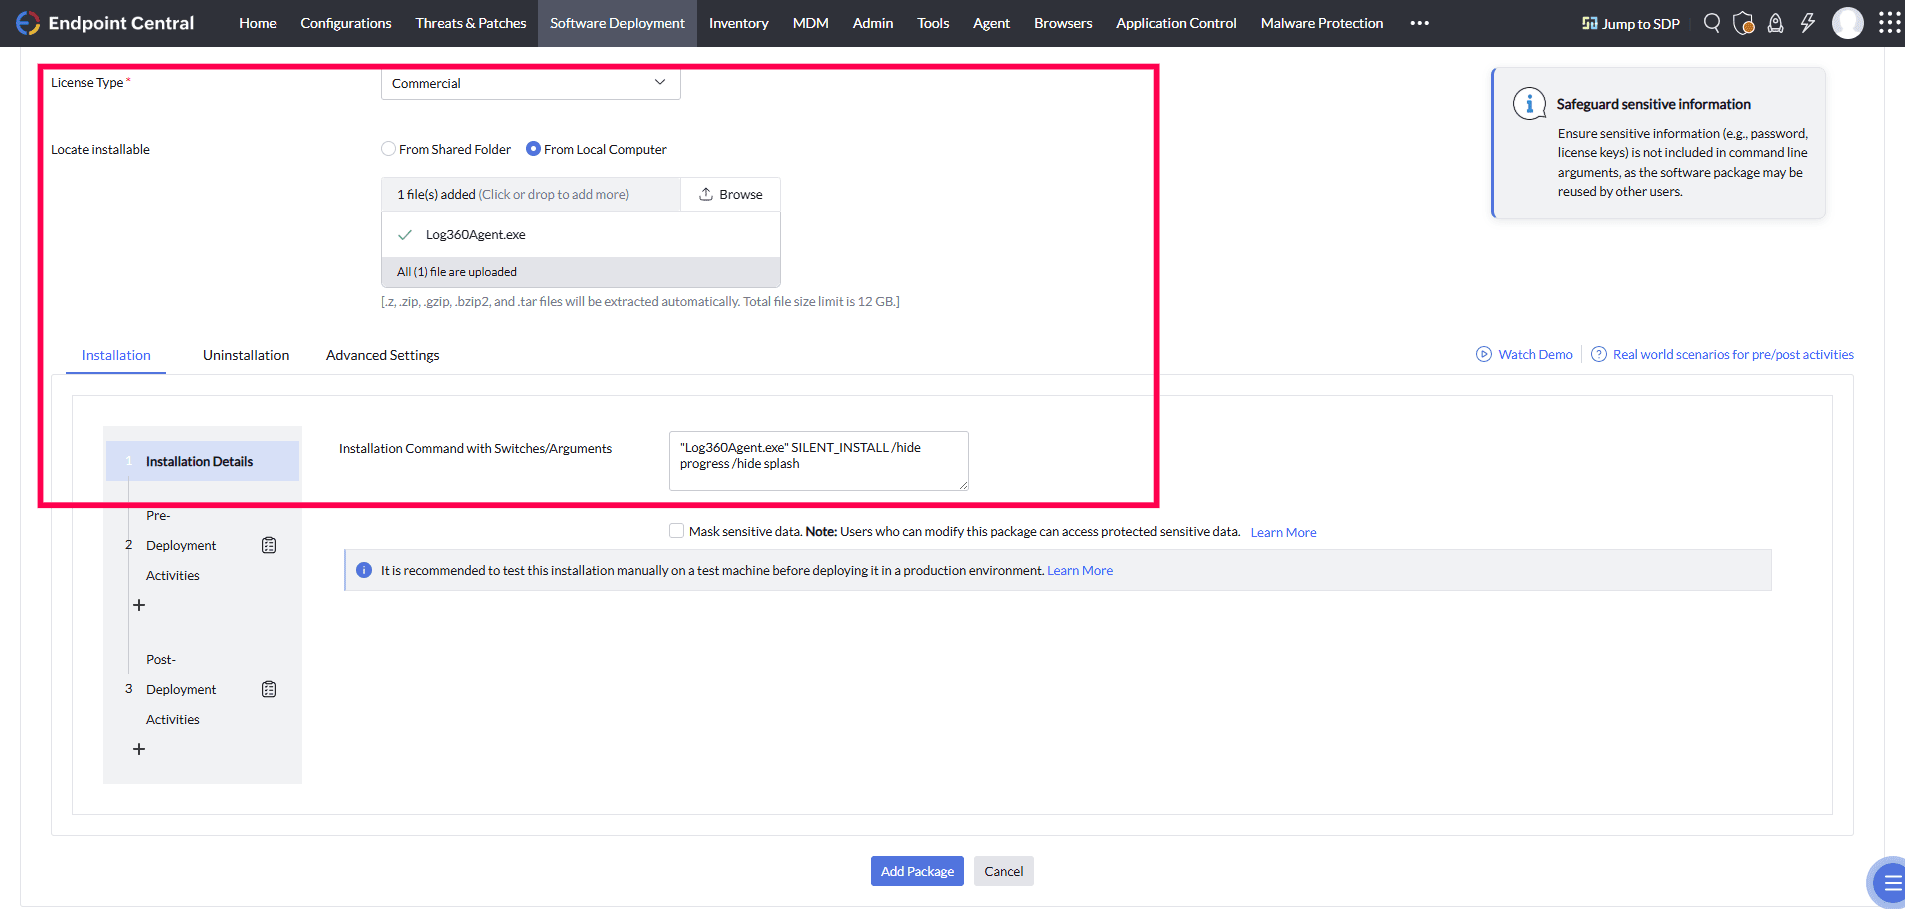This screenshot has width=1905, height=909.
Task: Click the file size limit hint text
Action: pyautogui.click(x=640, y=301)
